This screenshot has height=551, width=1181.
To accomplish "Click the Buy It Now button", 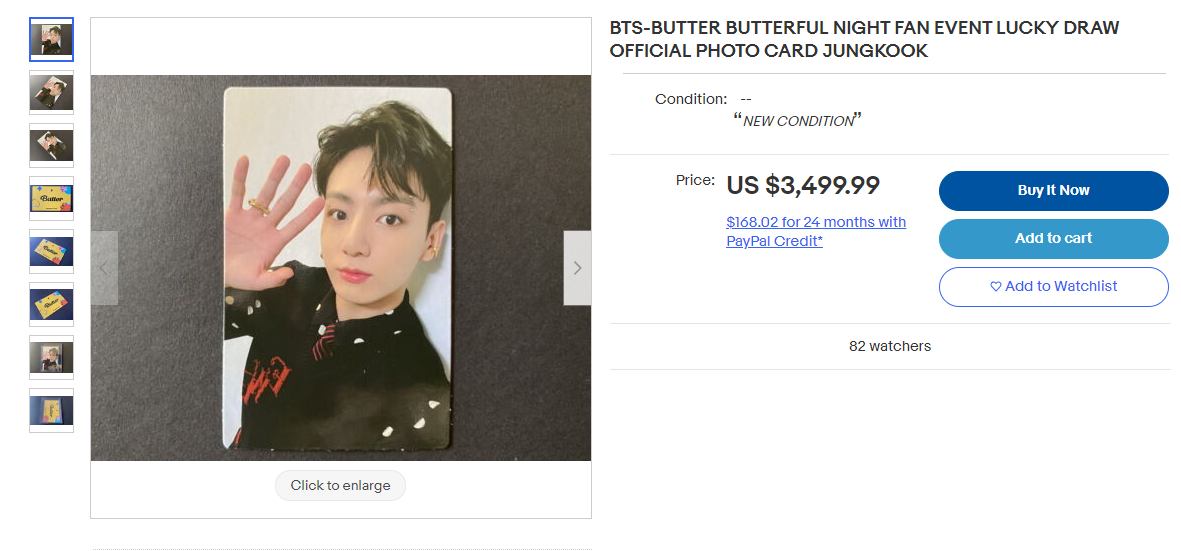I will click(1053, 191).
